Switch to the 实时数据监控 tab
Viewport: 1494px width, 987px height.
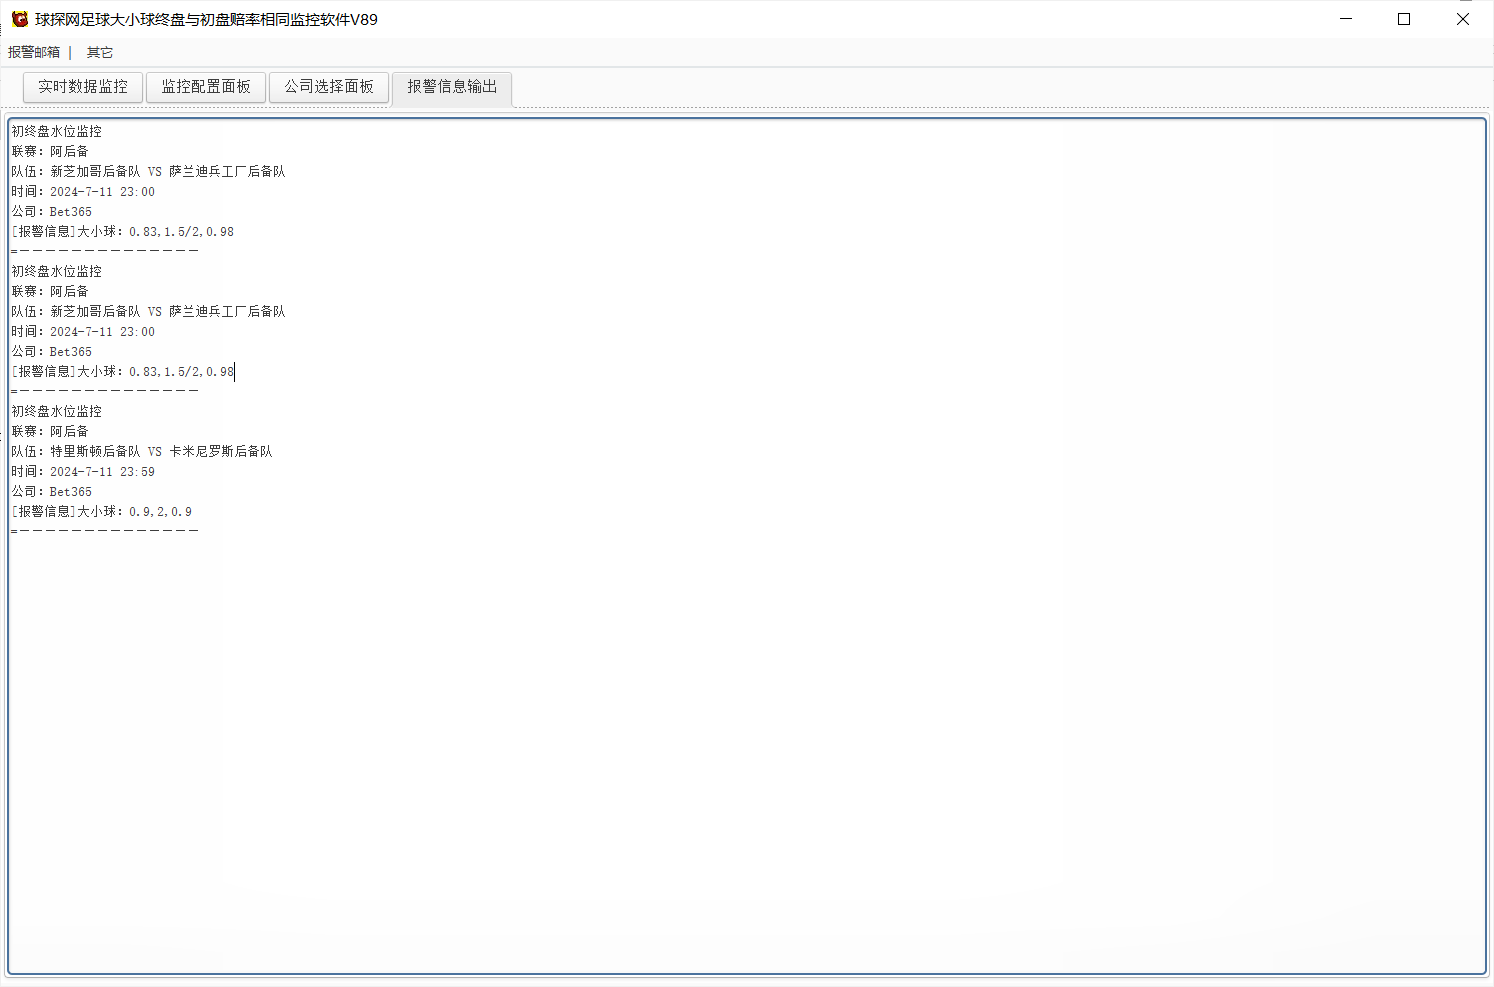coord(83,87)
